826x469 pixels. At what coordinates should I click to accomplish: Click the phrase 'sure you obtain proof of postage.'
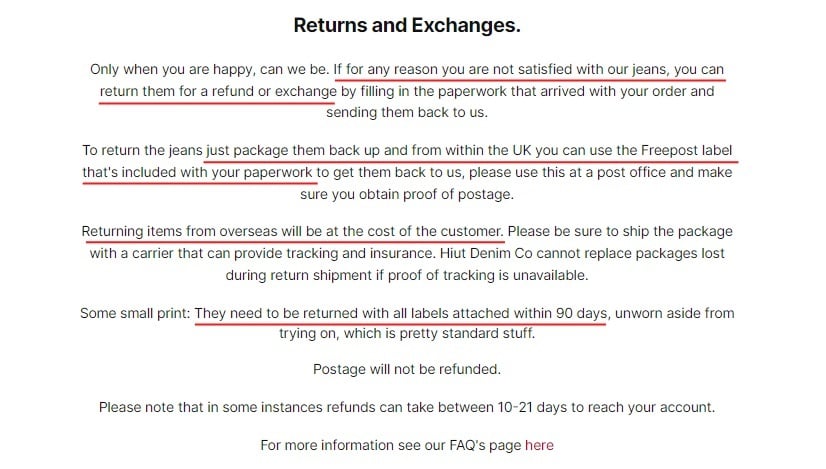(x=407, y=194)
